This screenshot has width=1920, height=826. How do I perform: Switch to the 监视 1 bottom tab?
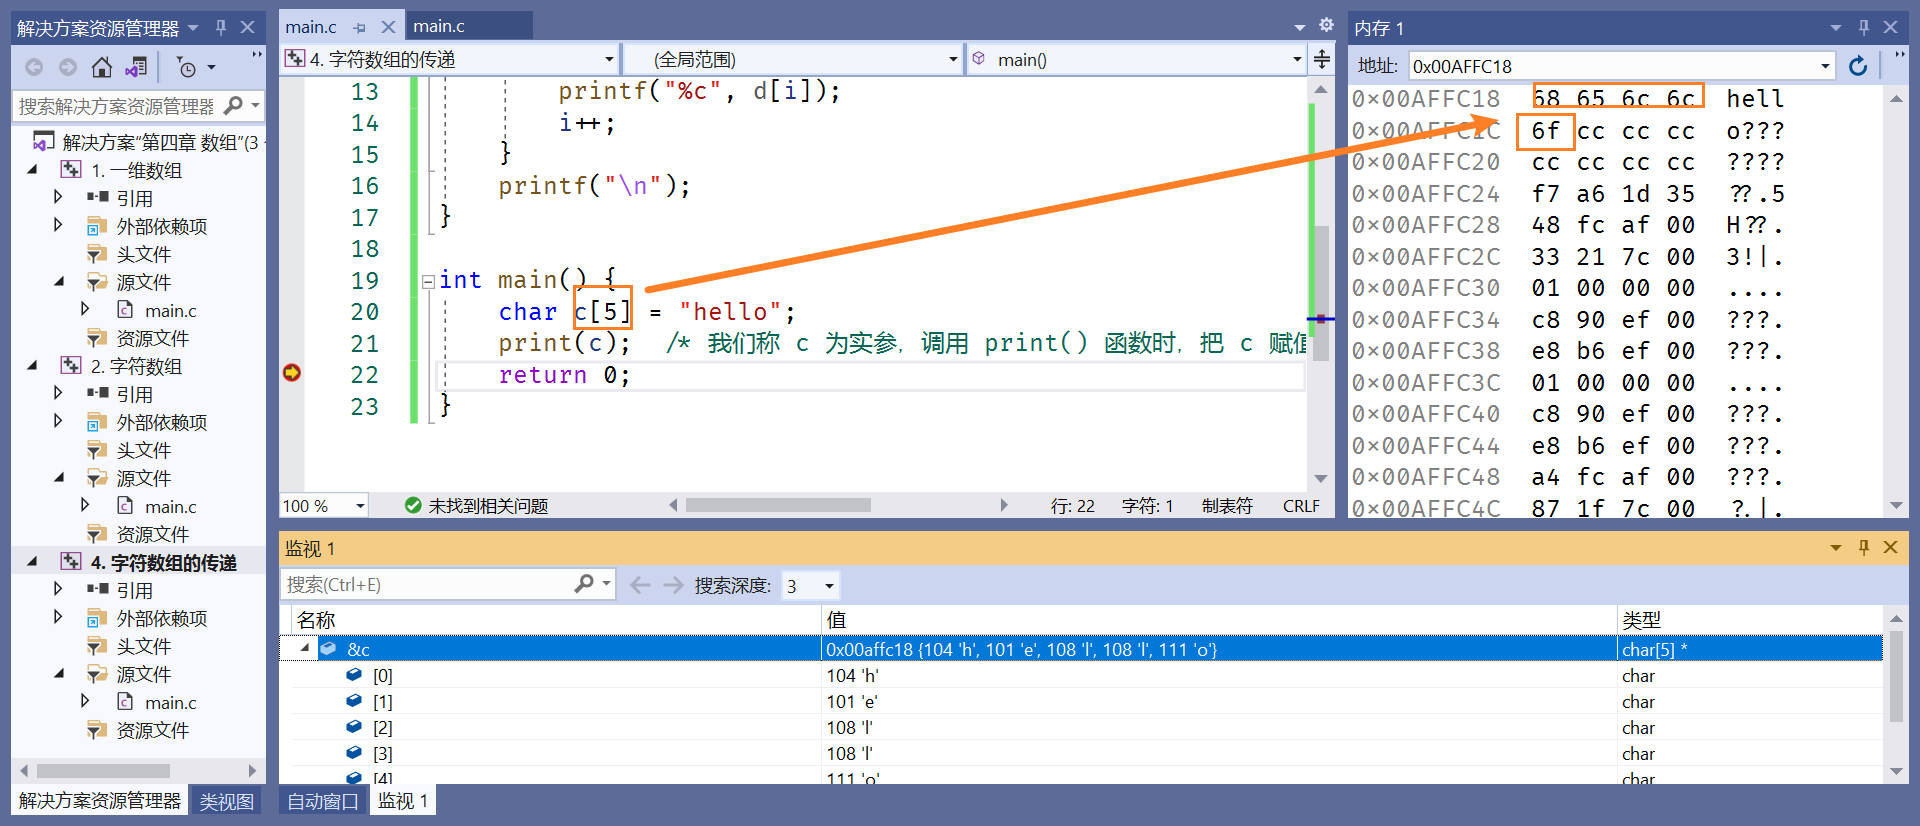tap(403, 801)
